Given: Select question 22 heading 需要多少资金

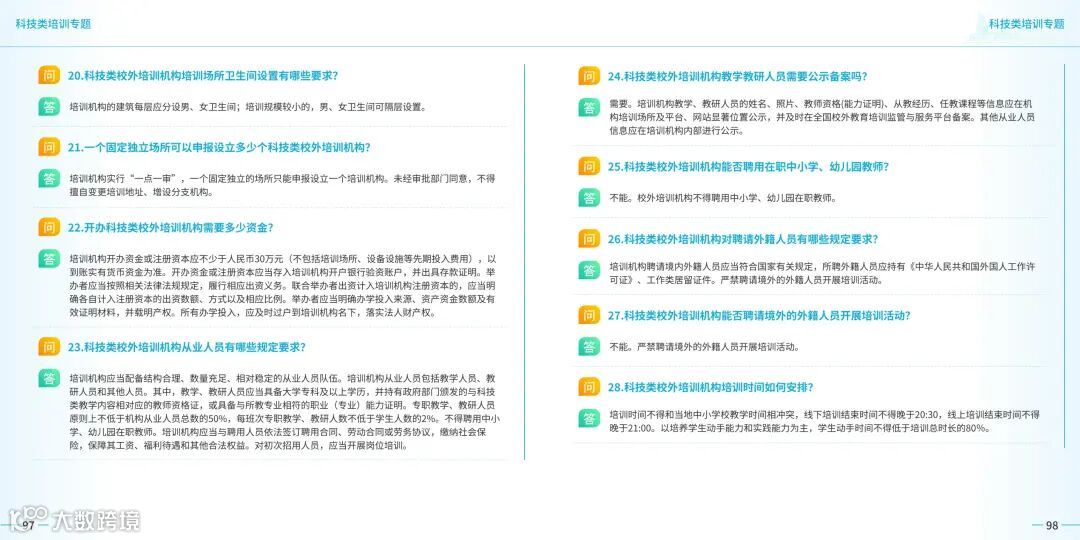Looking at the screenshot, I should [171, 227].
